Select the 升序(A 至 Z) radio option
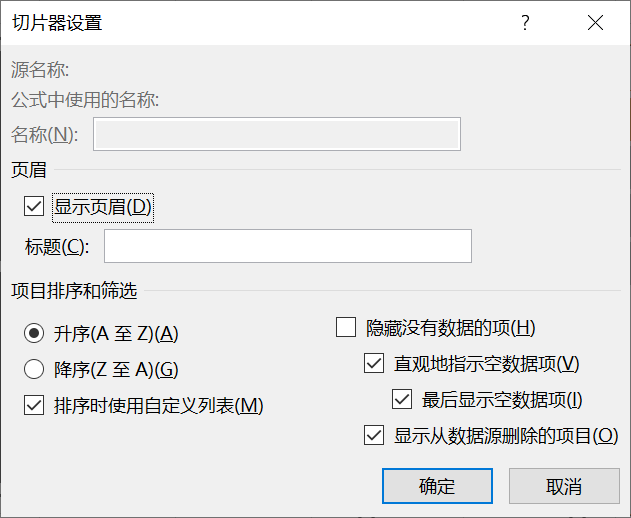 (34, 333)
